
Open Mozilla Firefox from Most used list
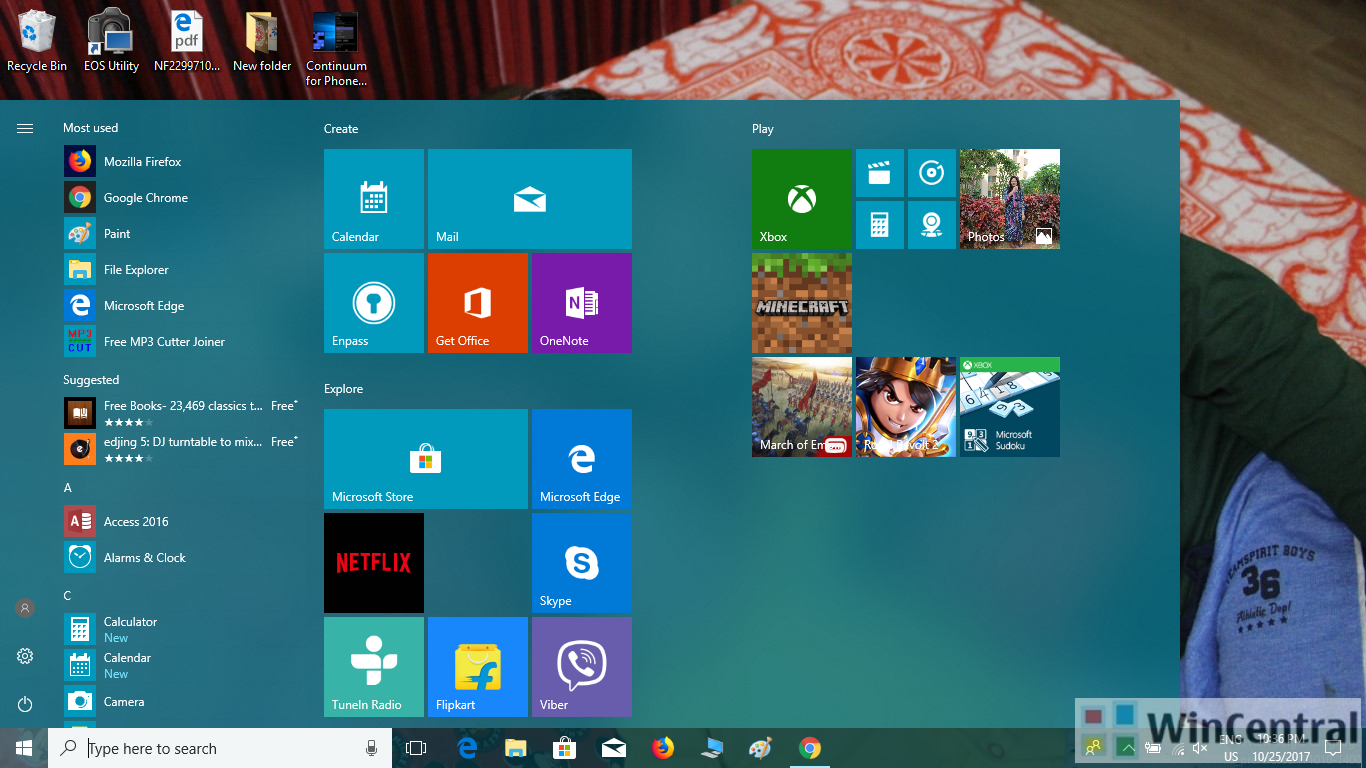180,162
